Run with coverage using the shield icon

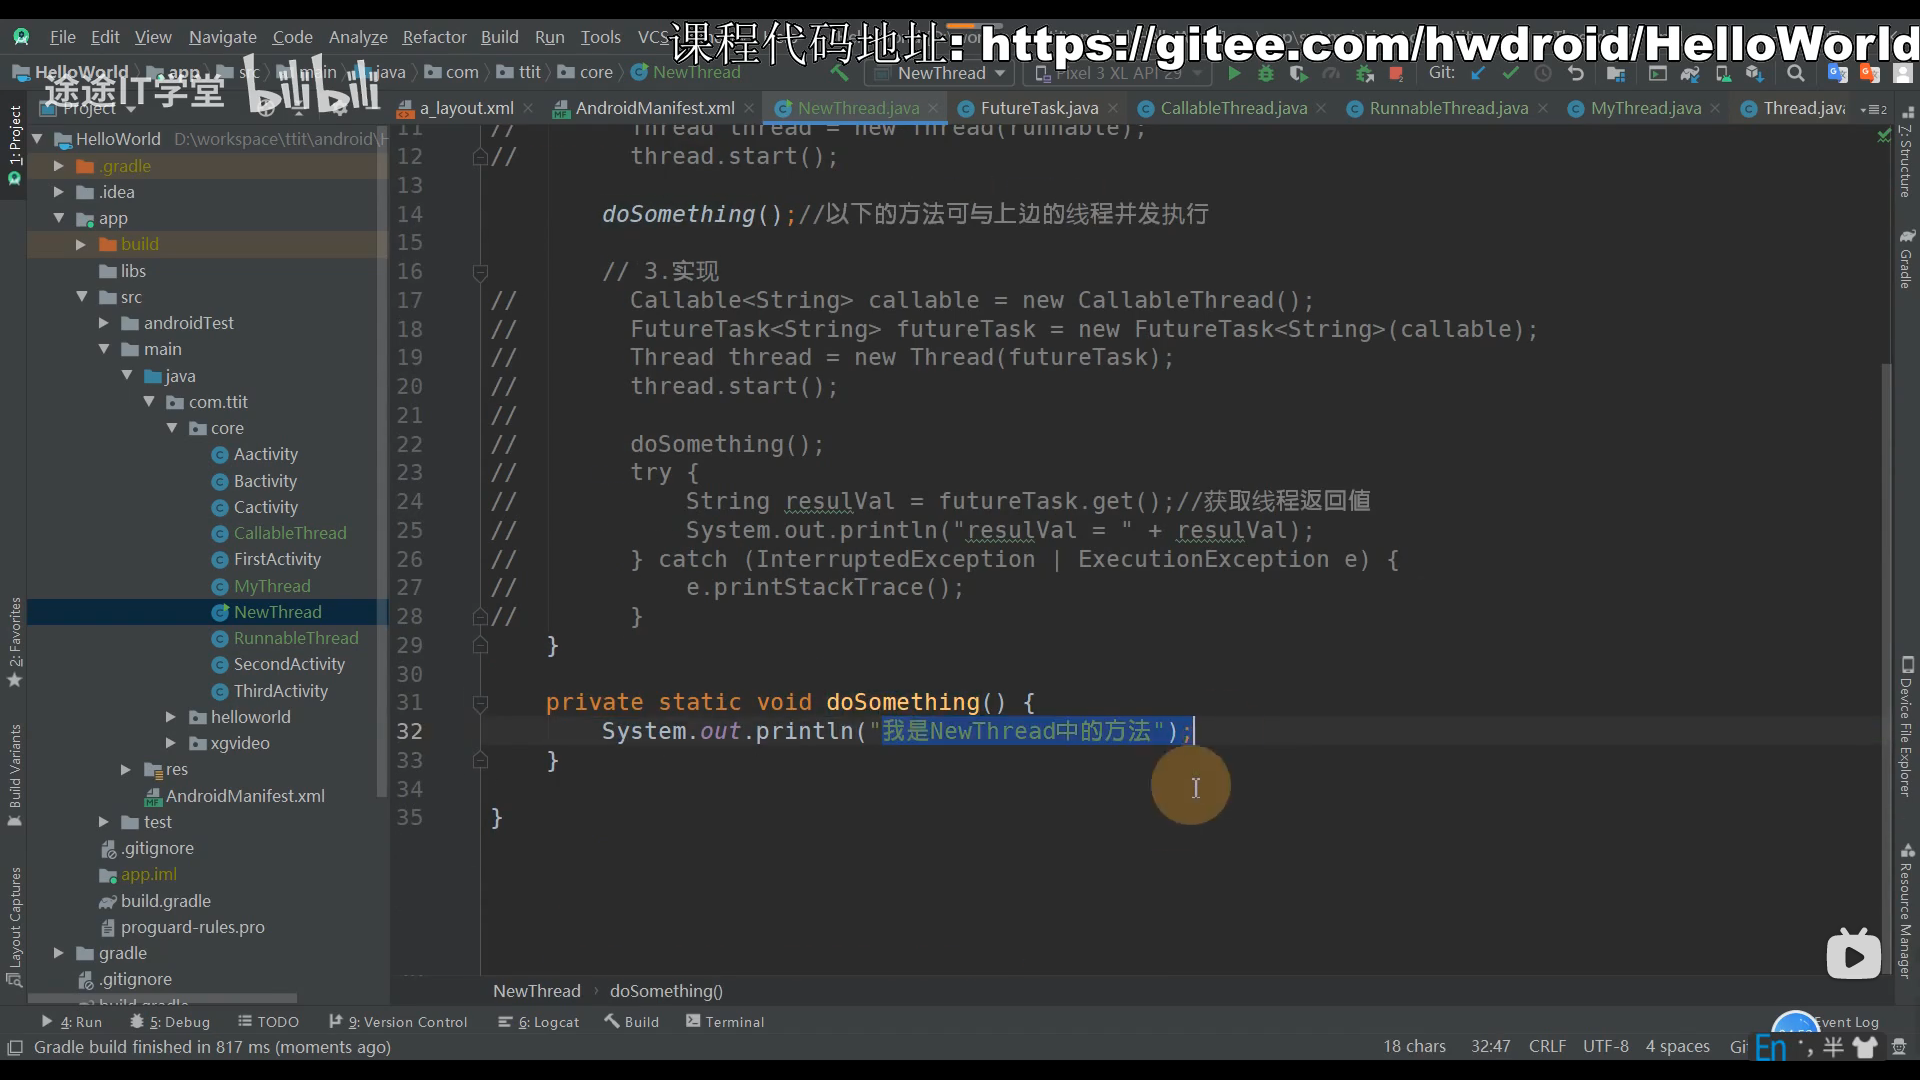tap(1298, 73)
